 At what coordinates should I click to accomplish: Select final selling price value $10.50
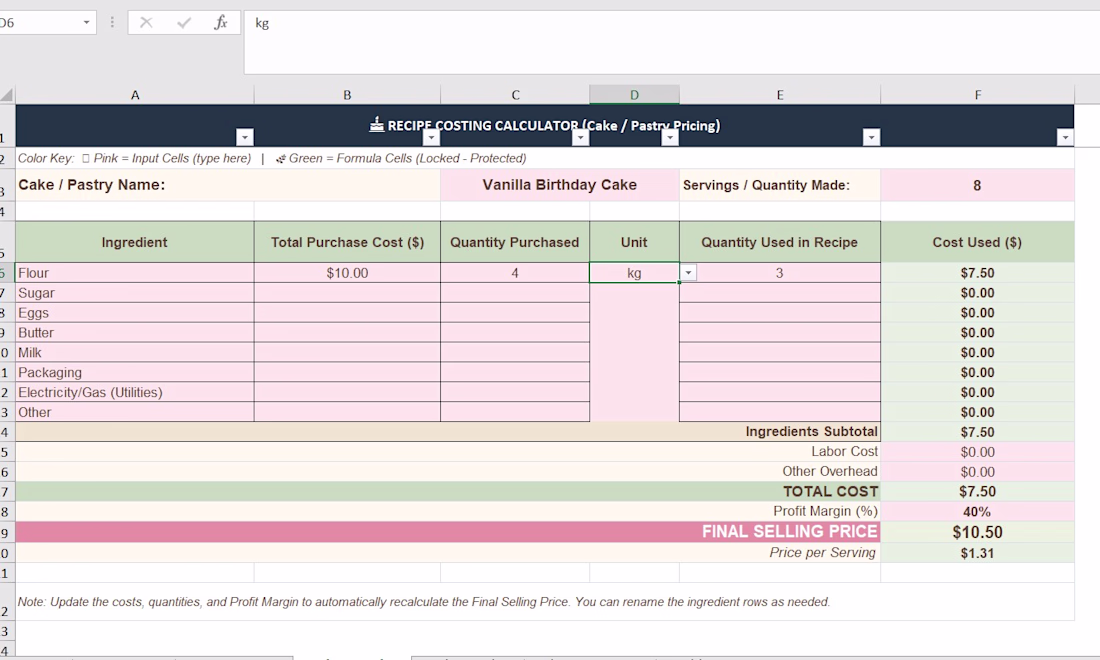click(x=977, y=532)
